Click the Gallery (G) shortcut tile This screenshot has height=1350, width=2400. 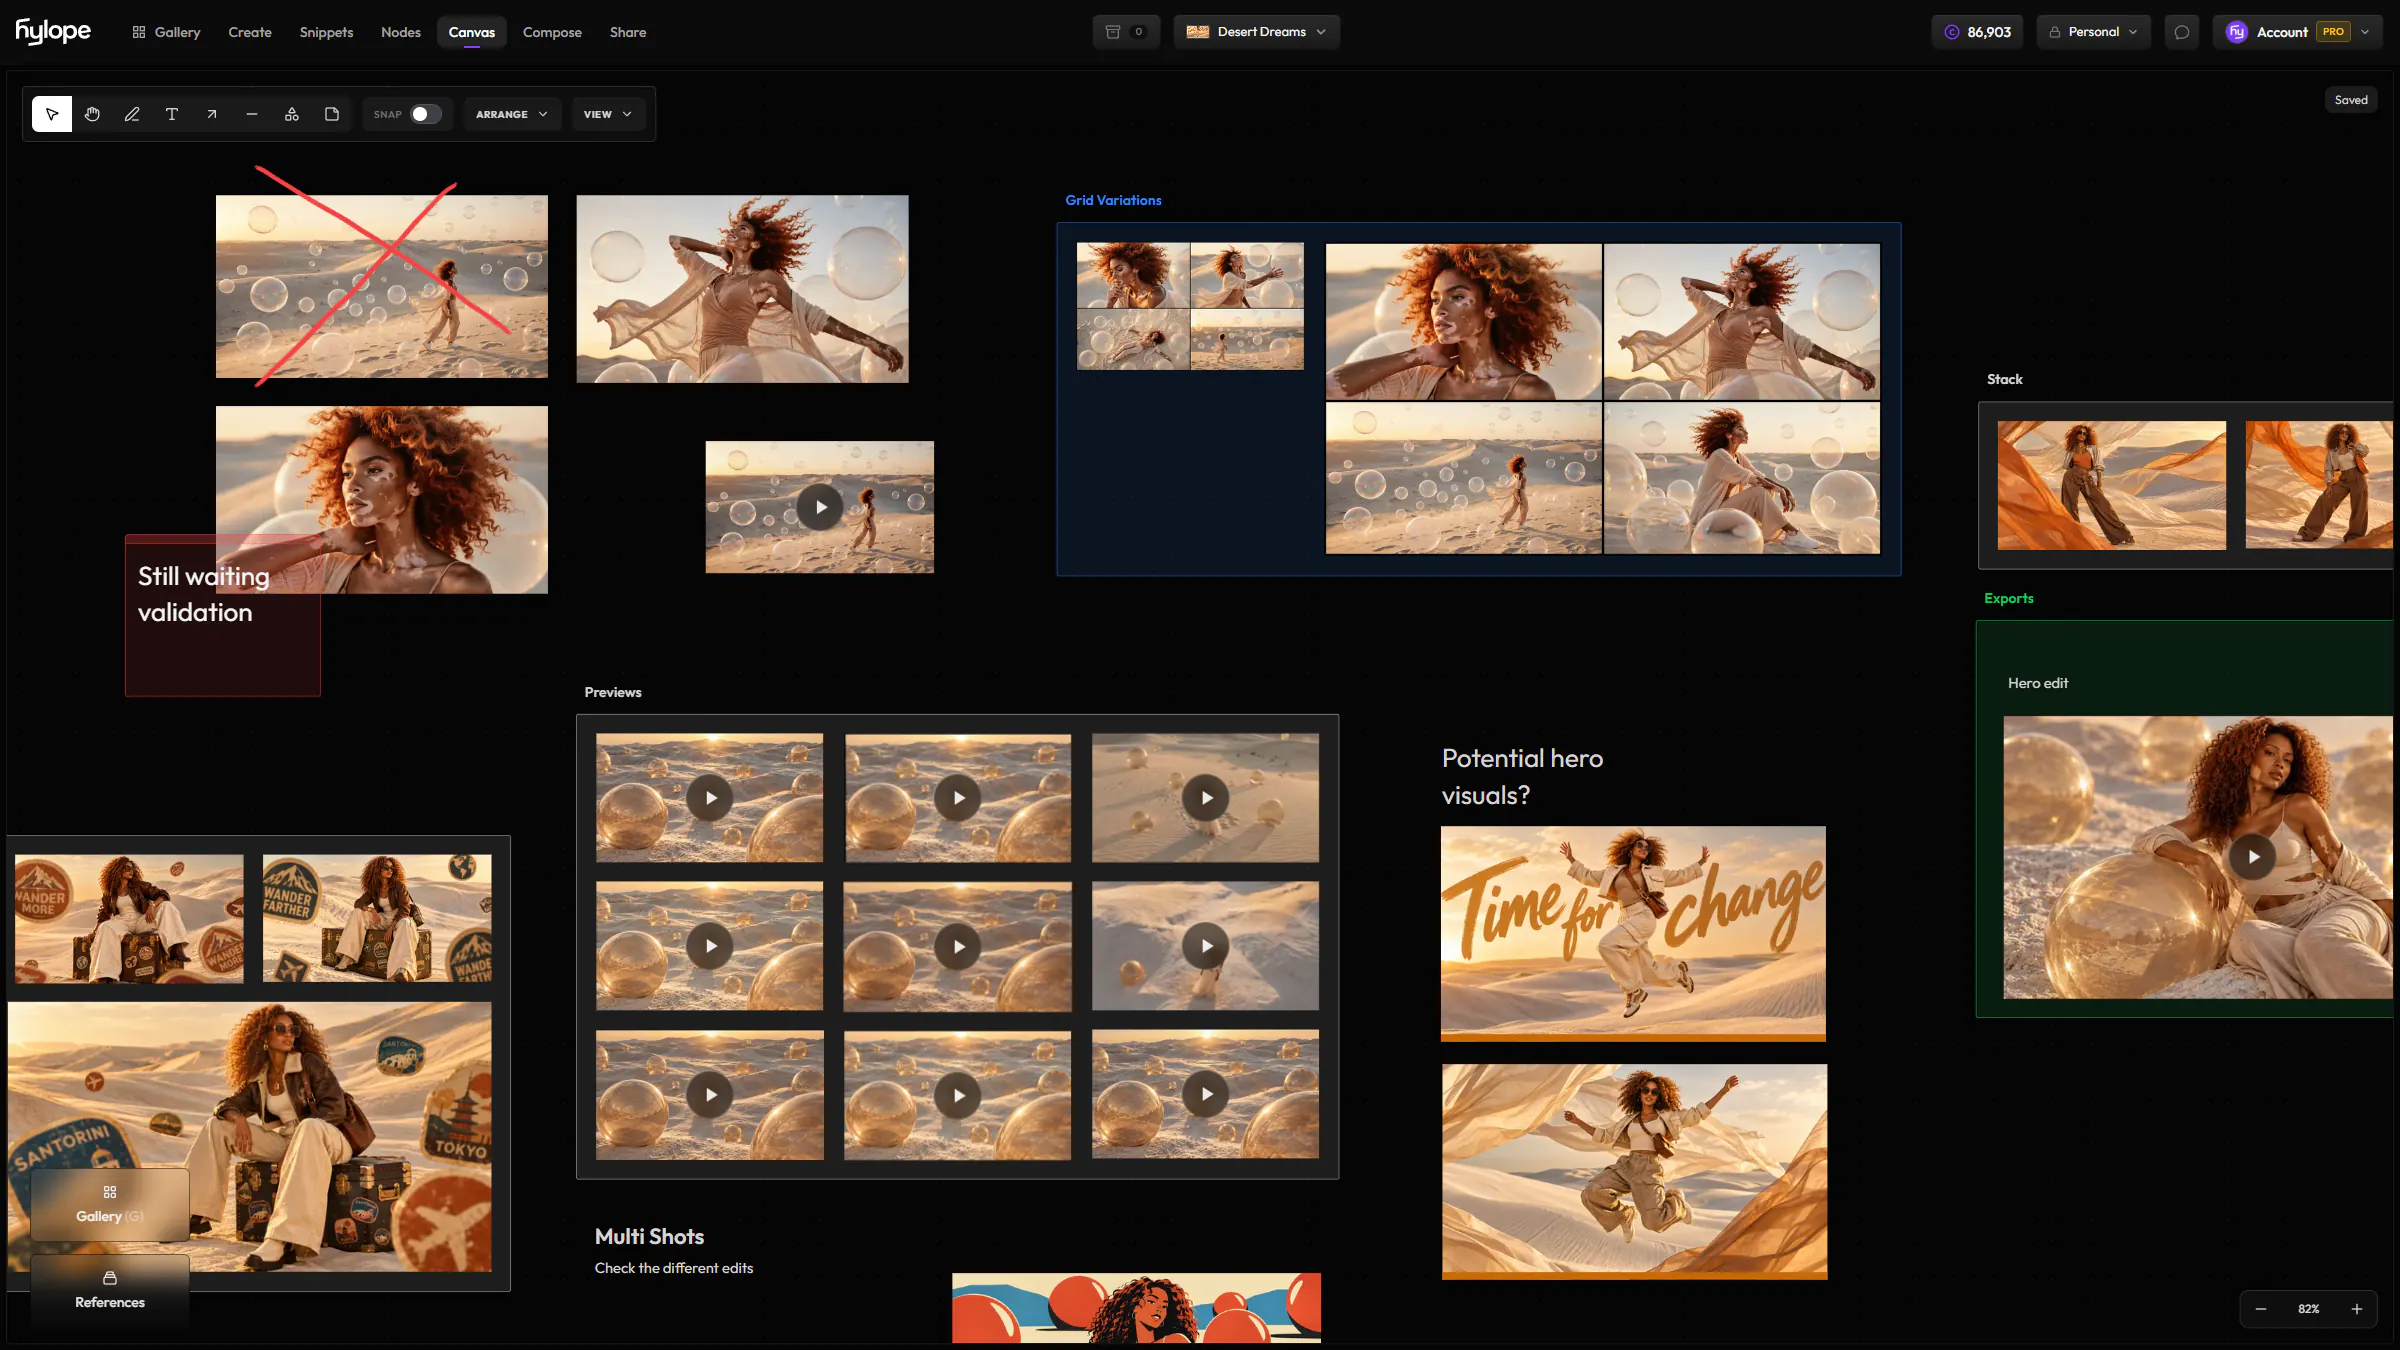(110, 1204)
